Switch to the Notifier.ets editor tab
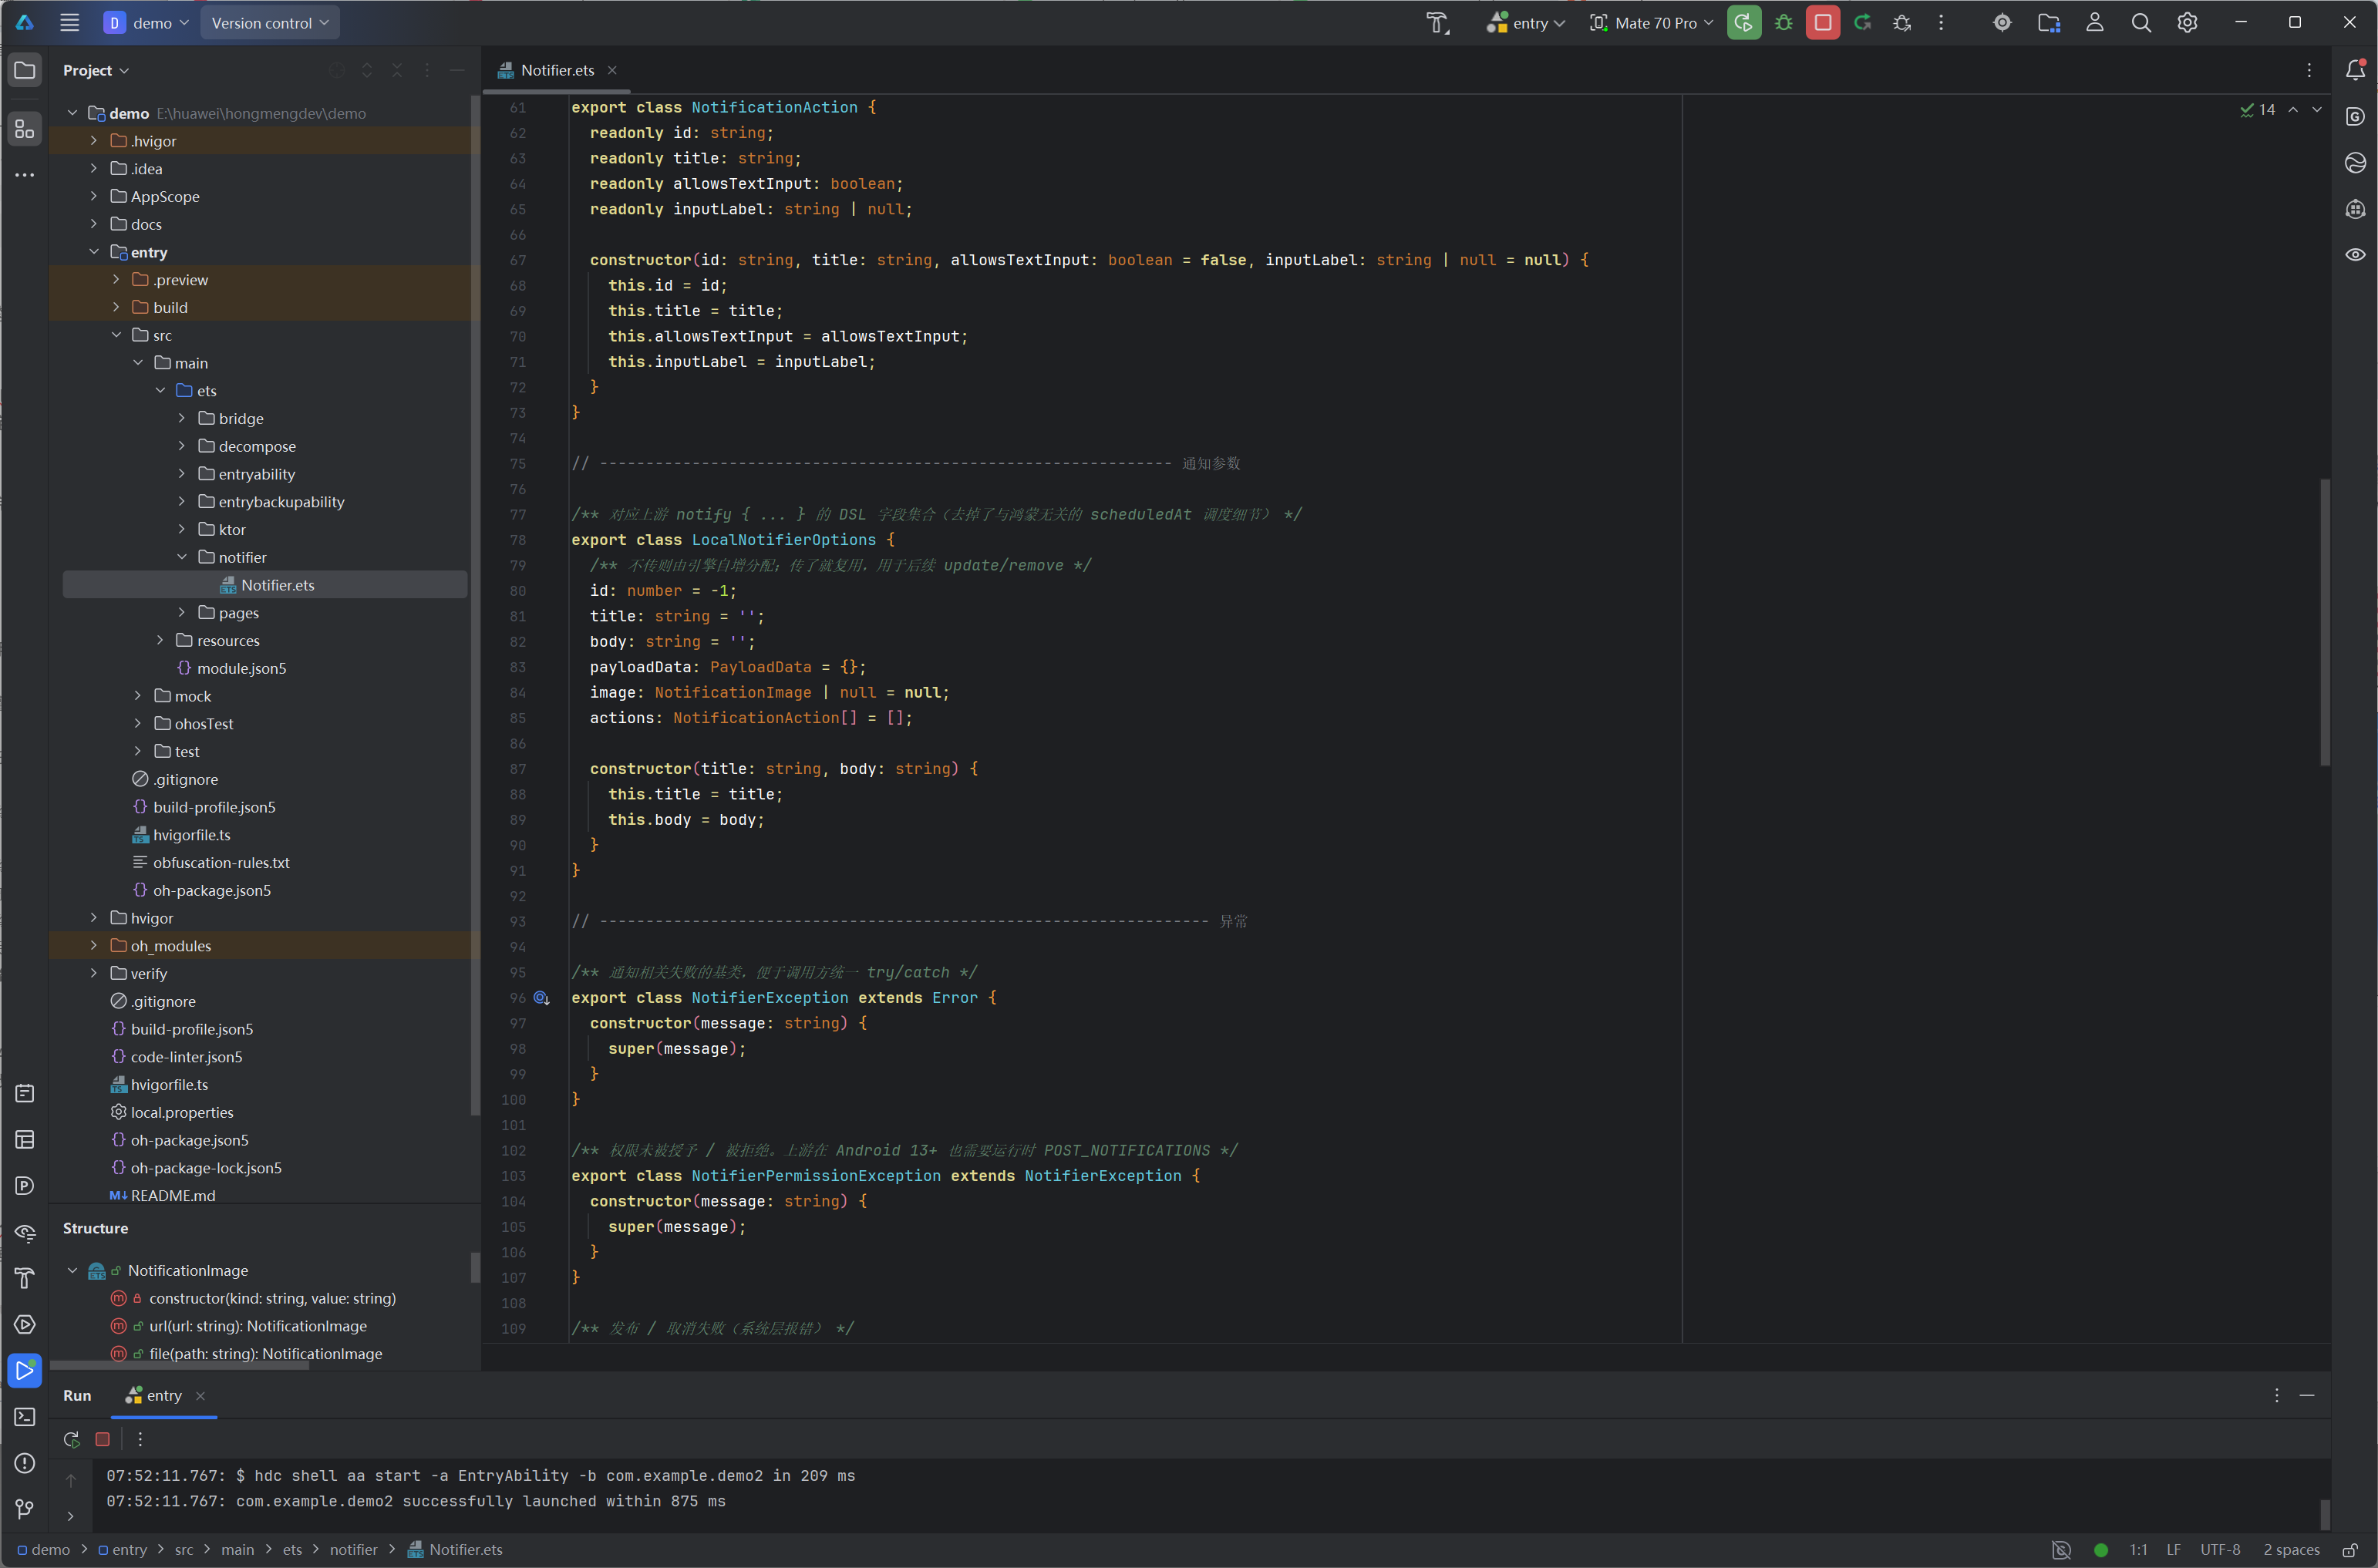Screen dimensions: 2378x1568 point(557,70)
